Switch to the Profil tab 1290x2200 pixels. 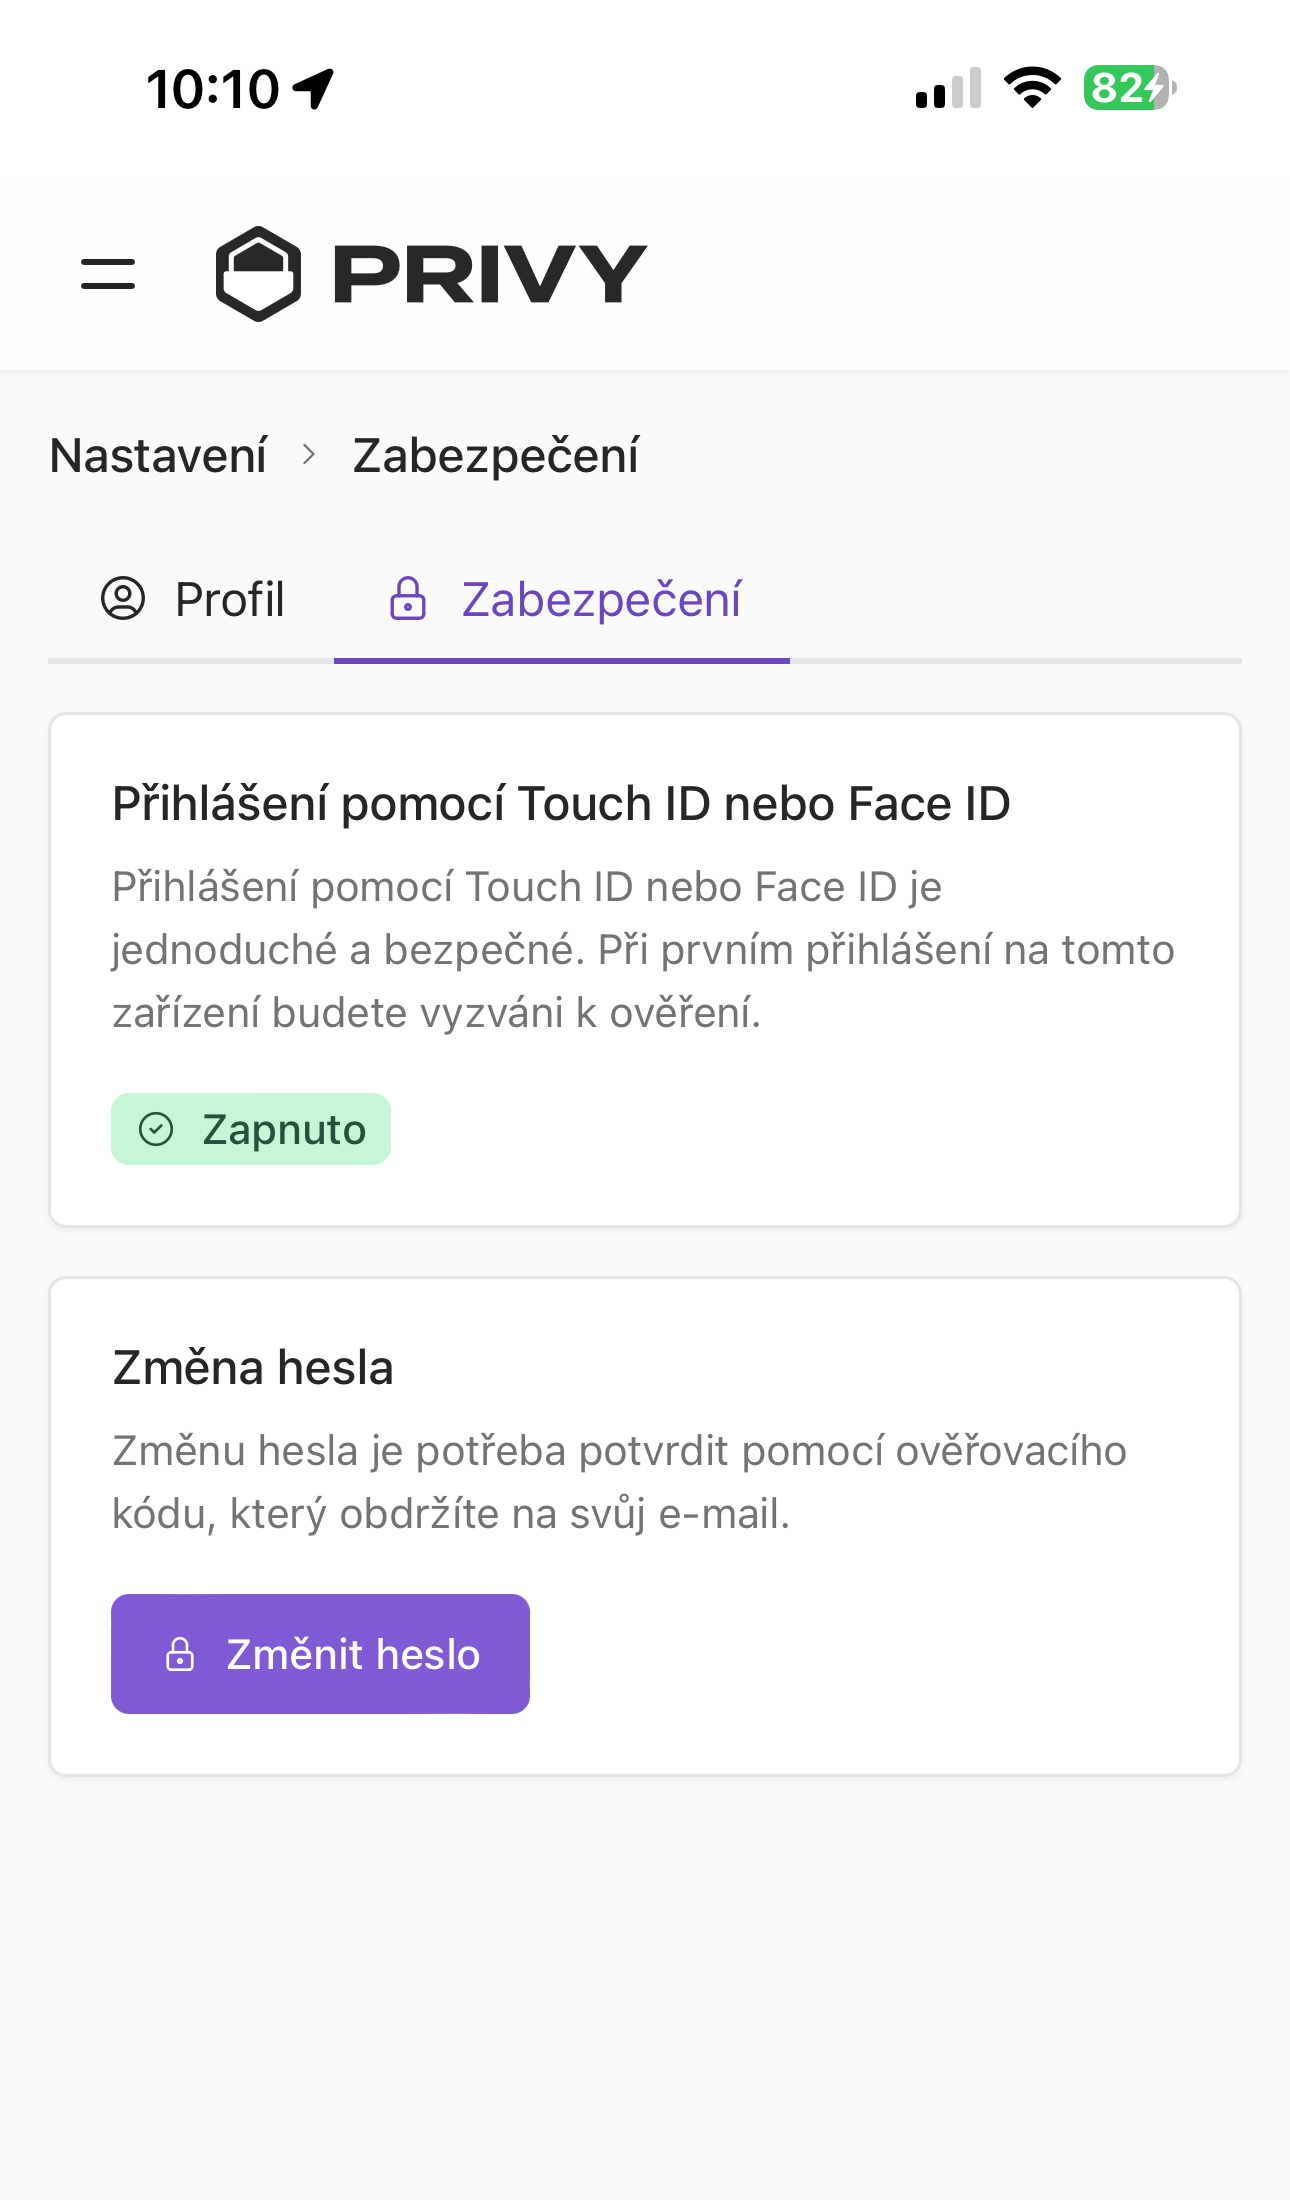click(x=229, y=598)
